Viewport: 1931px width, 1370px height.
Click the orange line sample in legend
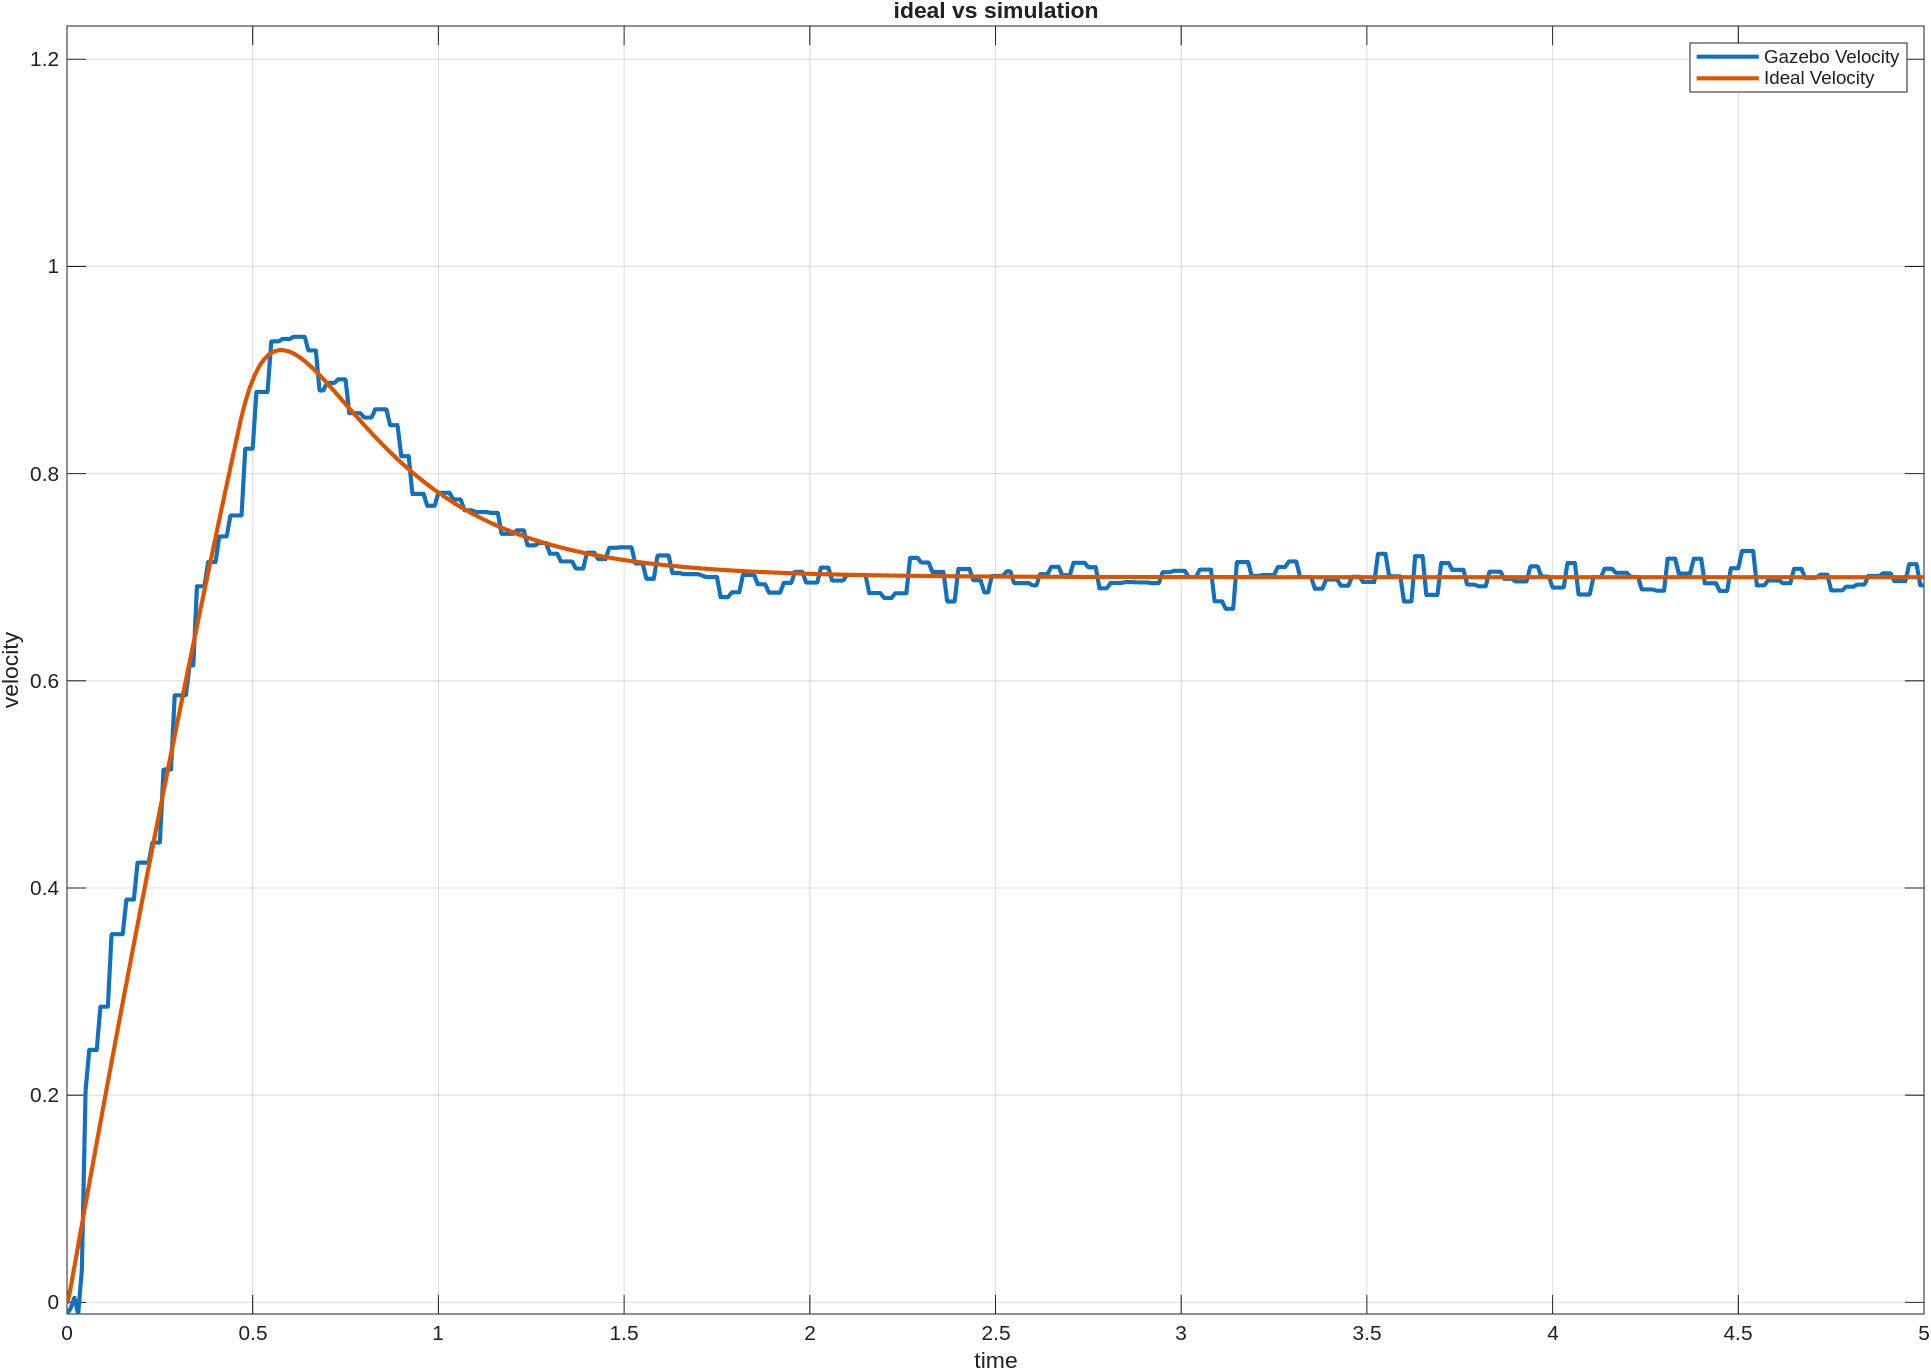(x=1727, y=78)
